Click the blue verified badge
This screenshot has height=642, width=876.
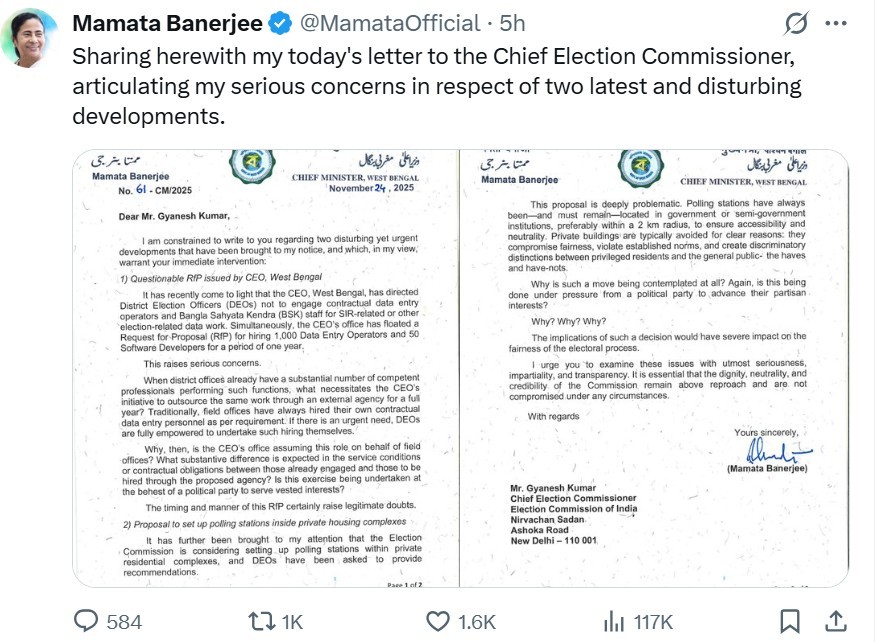tap(278, 23)
